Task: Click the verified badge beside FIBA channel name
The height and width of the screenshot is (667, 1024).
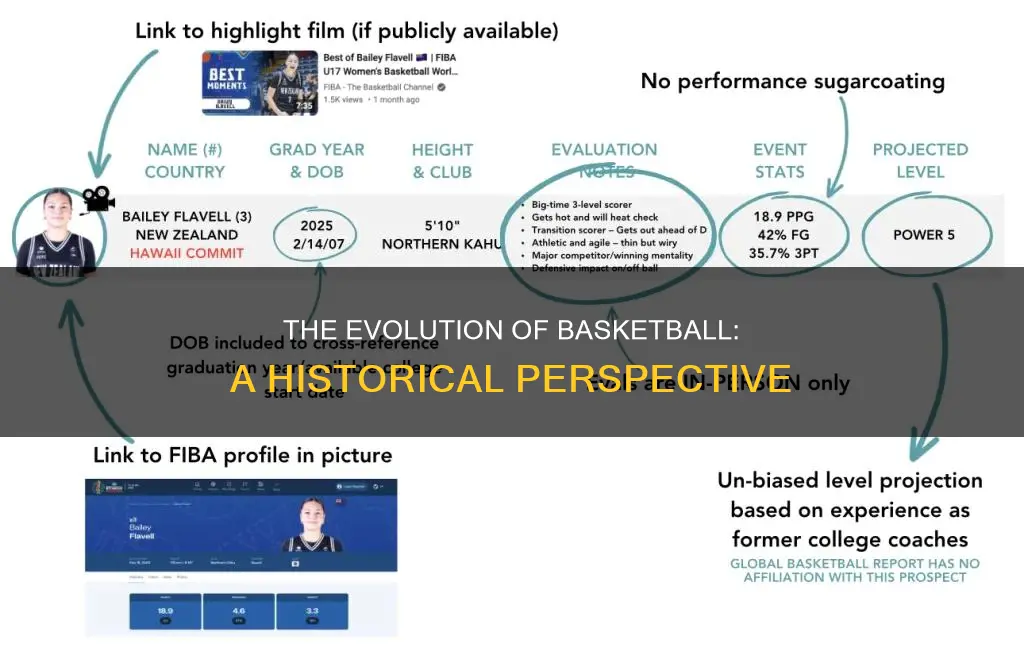Action: click(x=441, y=87)
